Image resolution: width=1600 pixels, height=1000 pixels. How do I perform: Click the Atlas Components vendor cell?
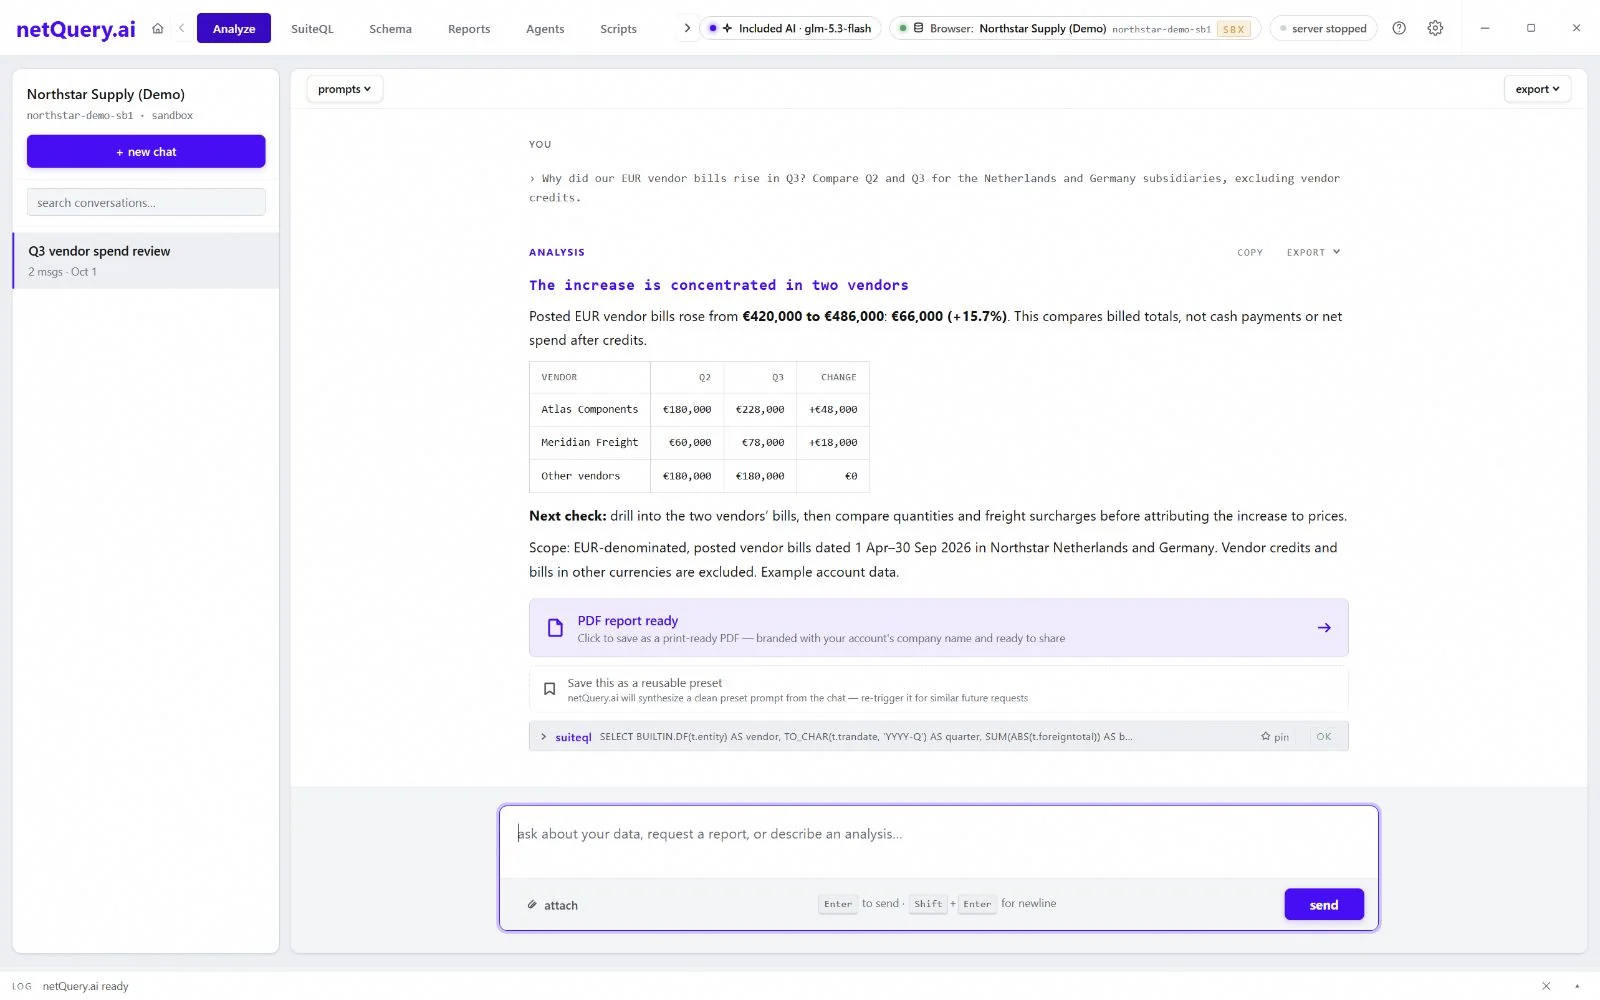(590, 409)
